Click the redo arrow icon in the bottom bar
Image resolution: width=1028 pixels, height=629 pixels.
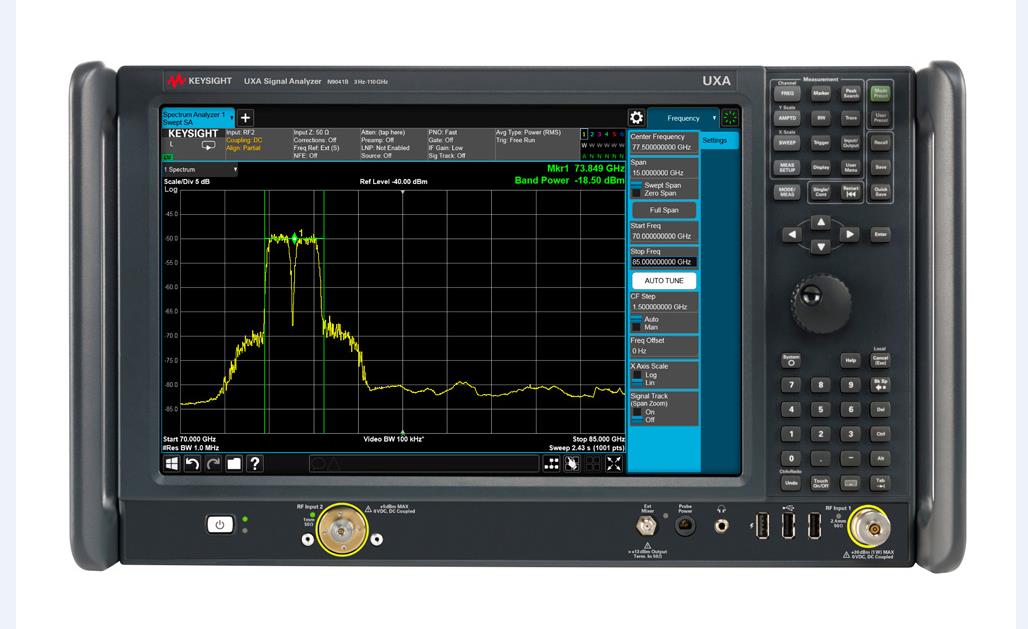coord(213,464)
